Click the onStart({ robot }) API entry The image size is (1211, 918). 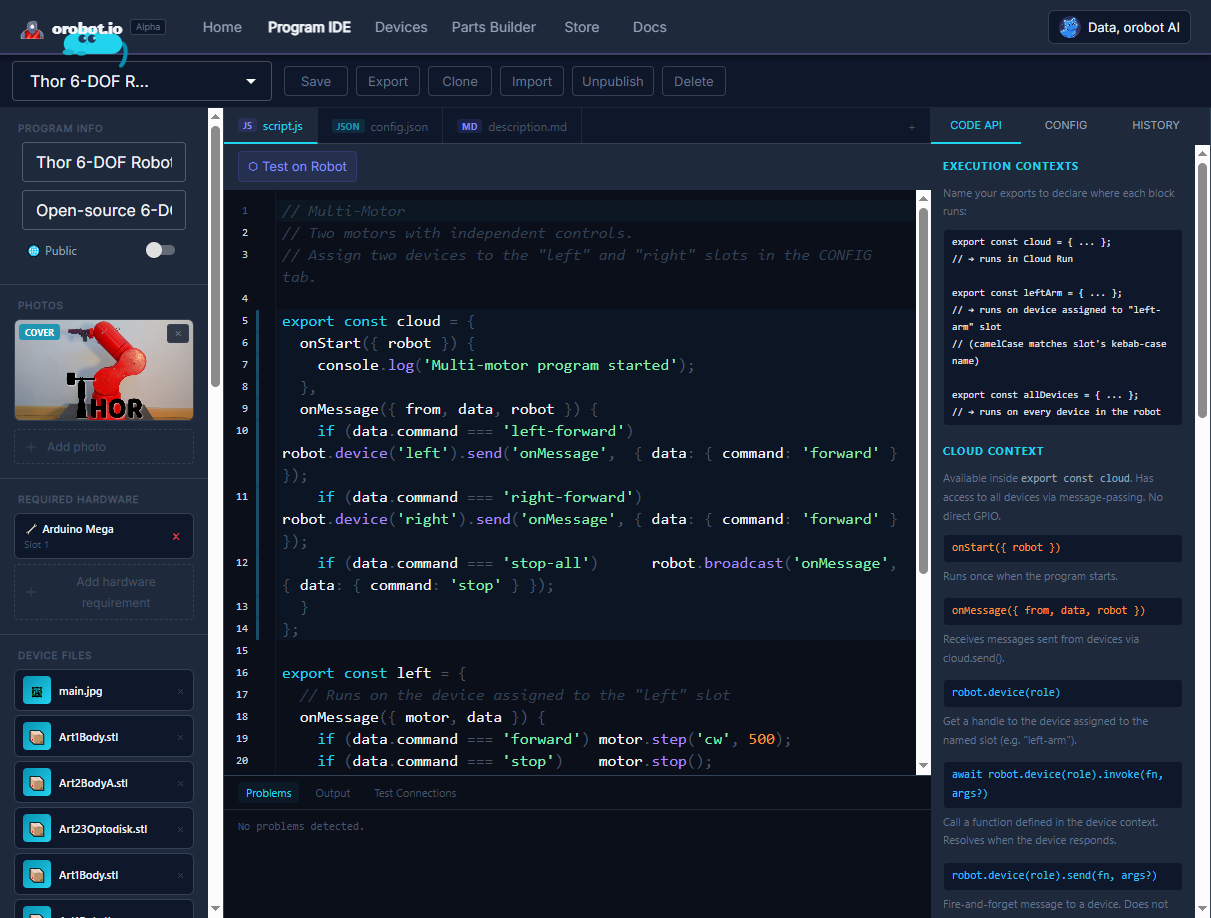[x=1062, y=548]
